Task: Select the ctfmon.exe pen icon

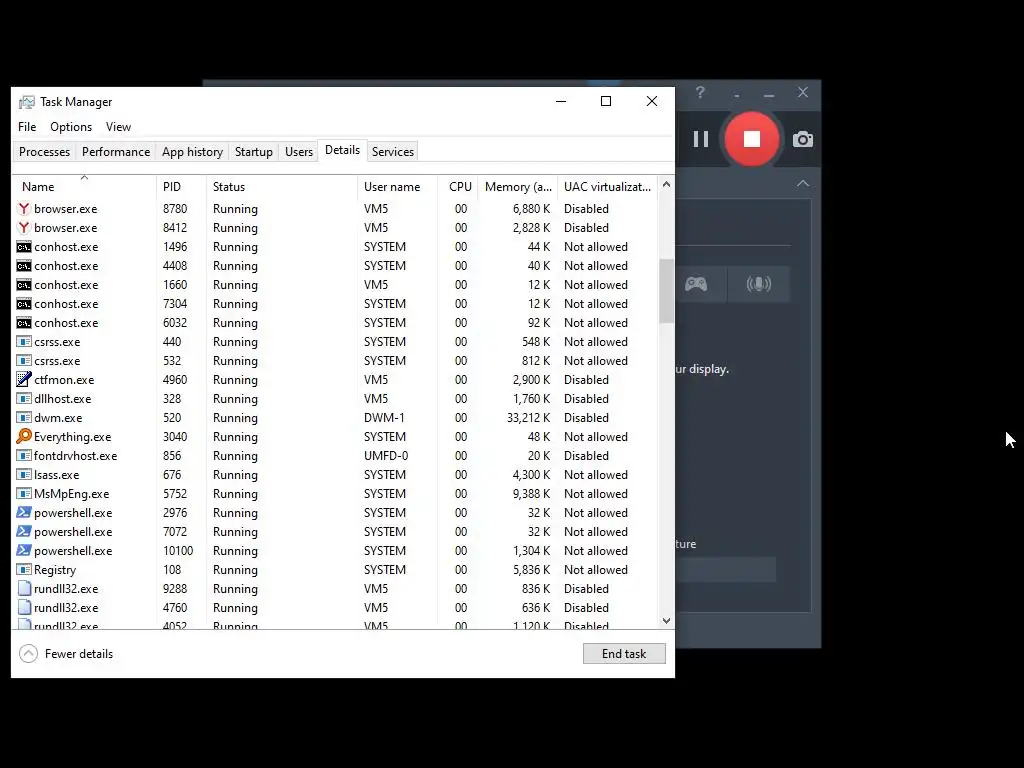Action: pyautogui.click(x=24, y=379)
